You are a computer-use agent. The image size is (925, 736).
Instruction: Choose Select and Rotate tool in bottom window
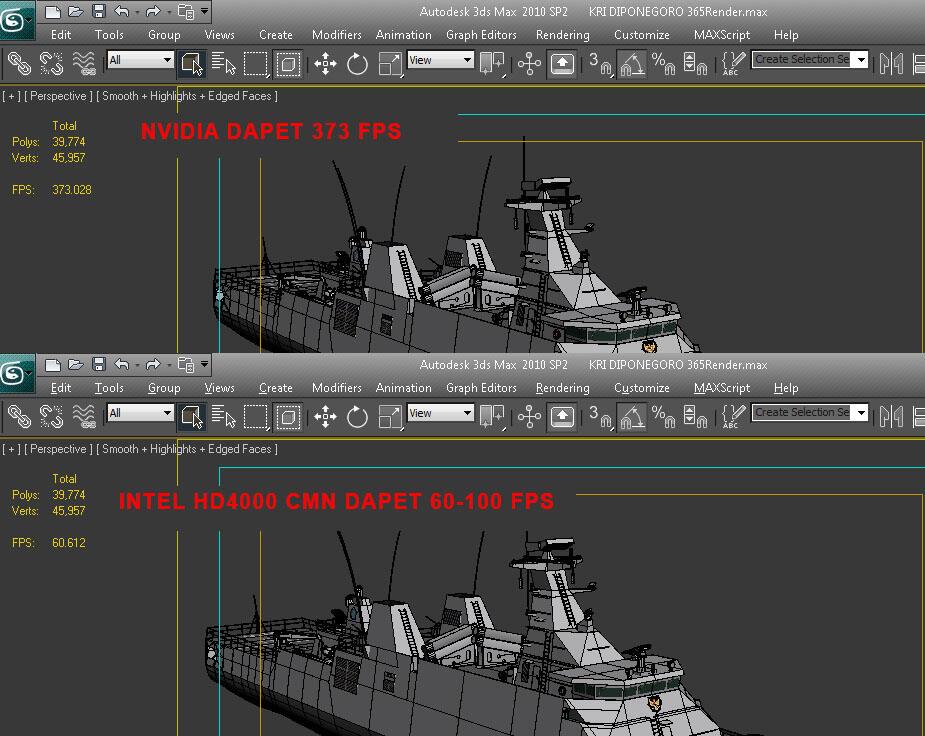358,416
